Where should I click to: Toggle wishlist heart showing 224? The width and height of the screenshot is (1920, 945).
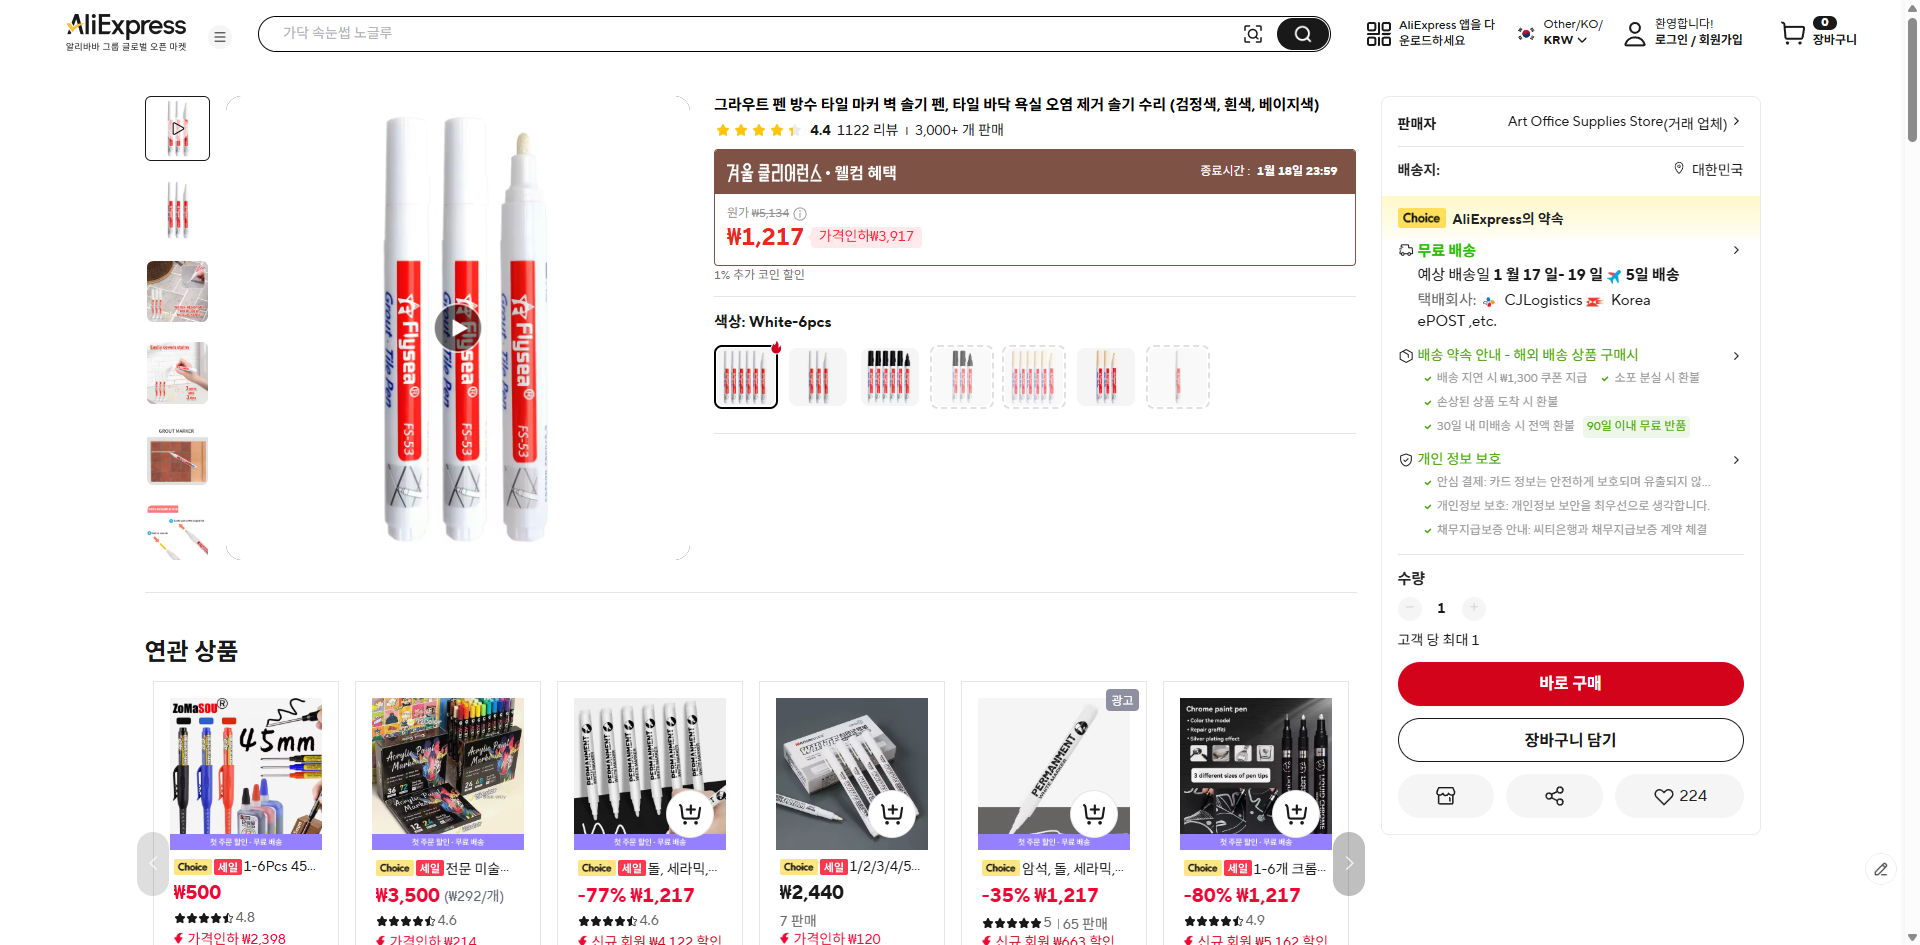pos(1679,796)
